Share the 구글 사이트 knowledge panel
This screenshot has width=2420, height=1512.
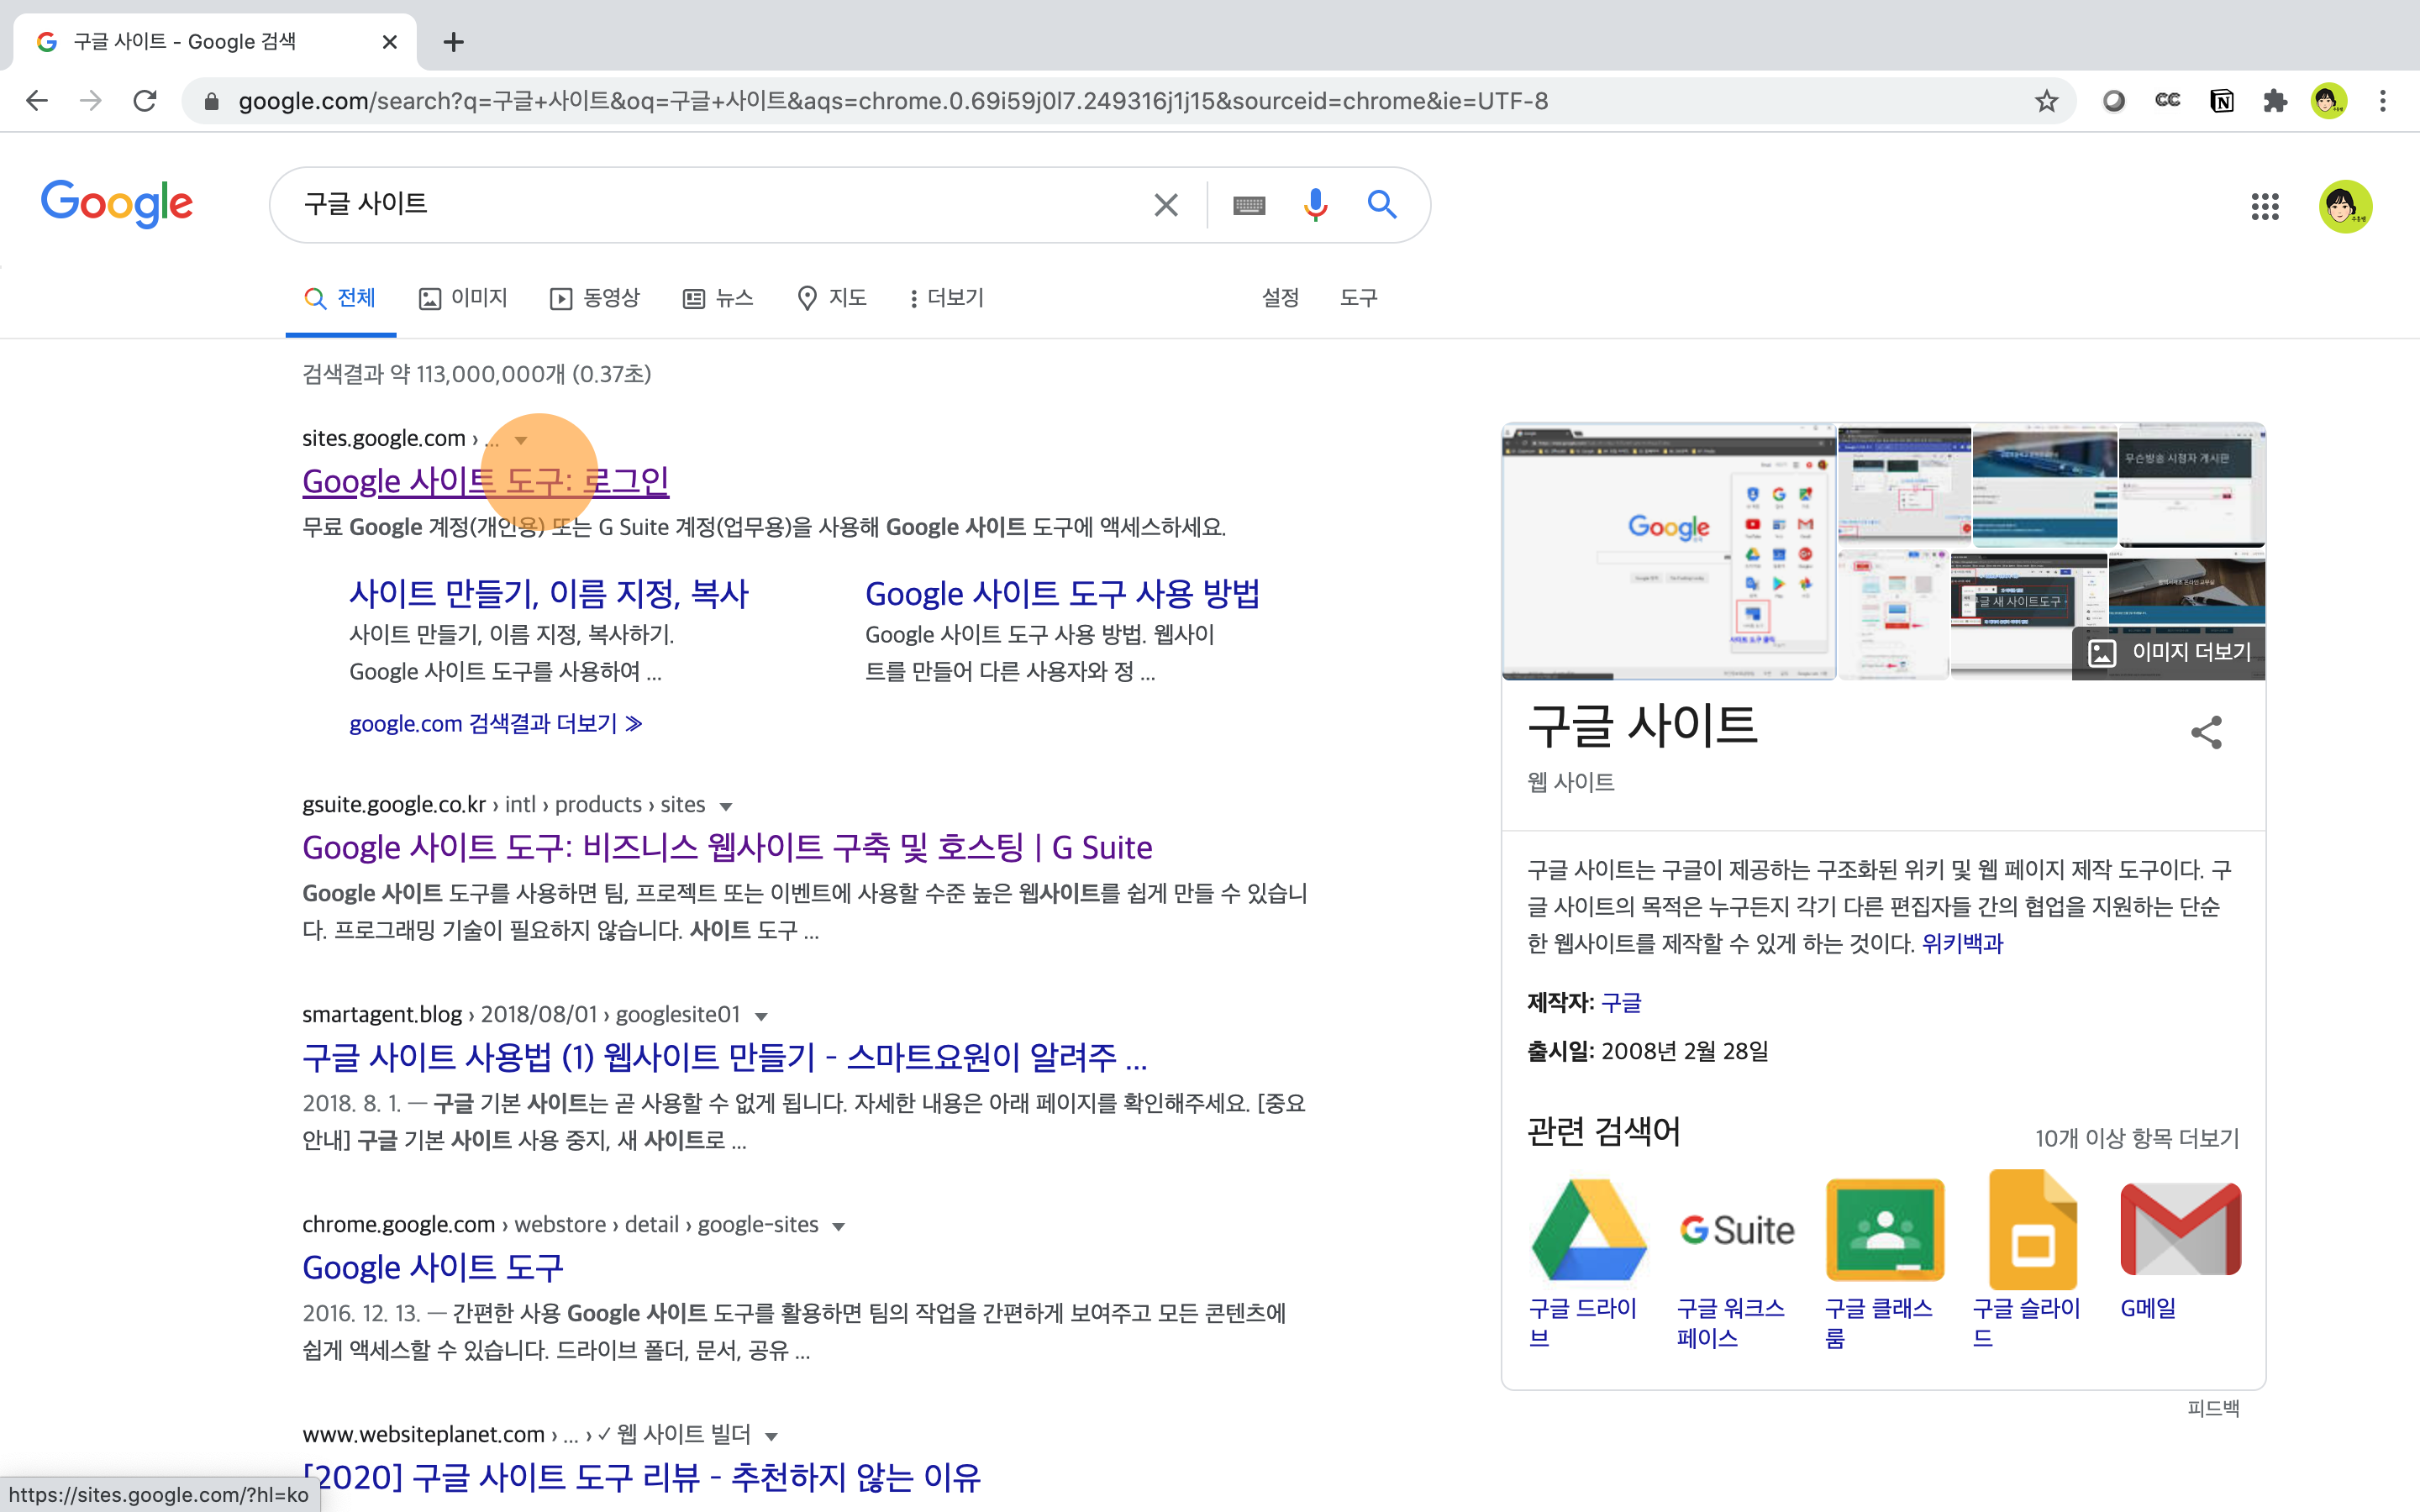2206,732
